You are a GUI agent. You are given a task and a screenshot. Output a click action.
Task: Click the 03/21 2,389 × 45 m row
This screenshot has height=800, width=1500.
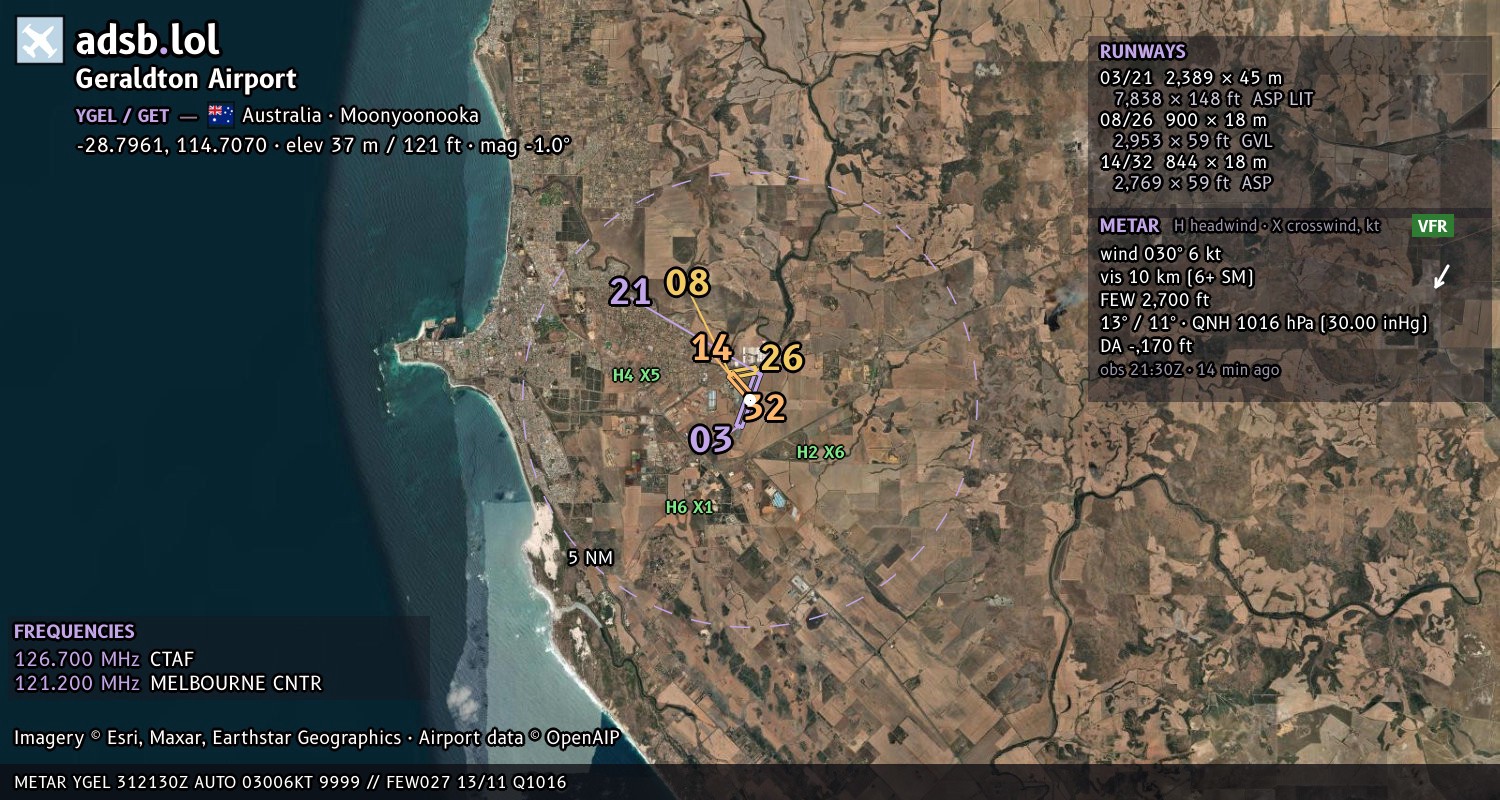click(1190, 78)
